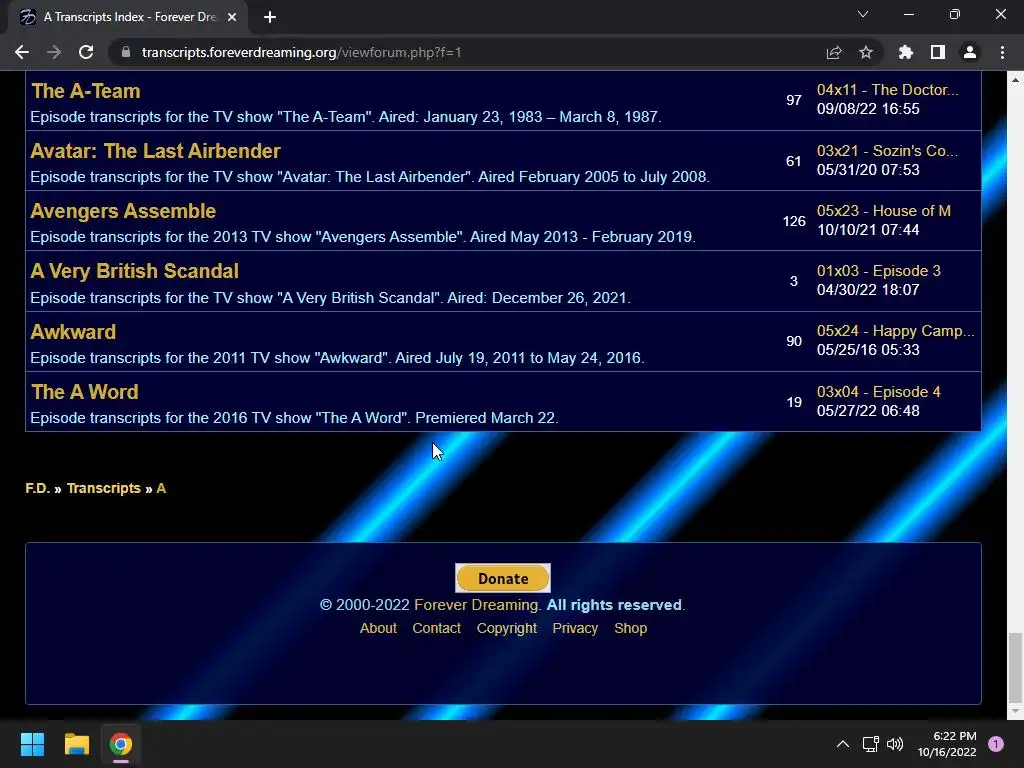1024x768 pixels.
Task: Open the volume tray icon
Action: [x=895, y=744]
